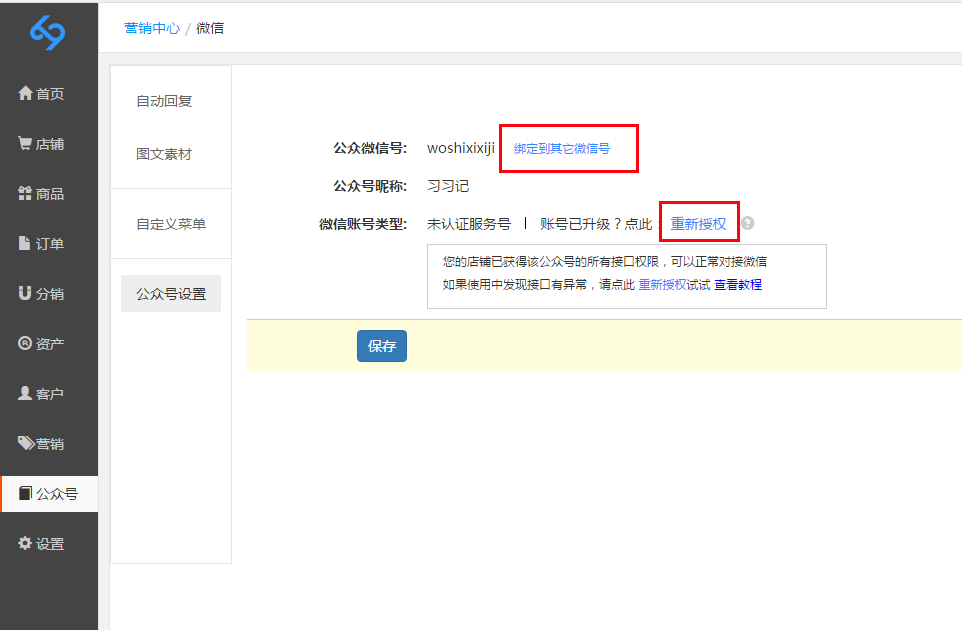Open 资产 assets in the sidebar
The width and height of the screenshot is (962, 630).
click(42, 344)
